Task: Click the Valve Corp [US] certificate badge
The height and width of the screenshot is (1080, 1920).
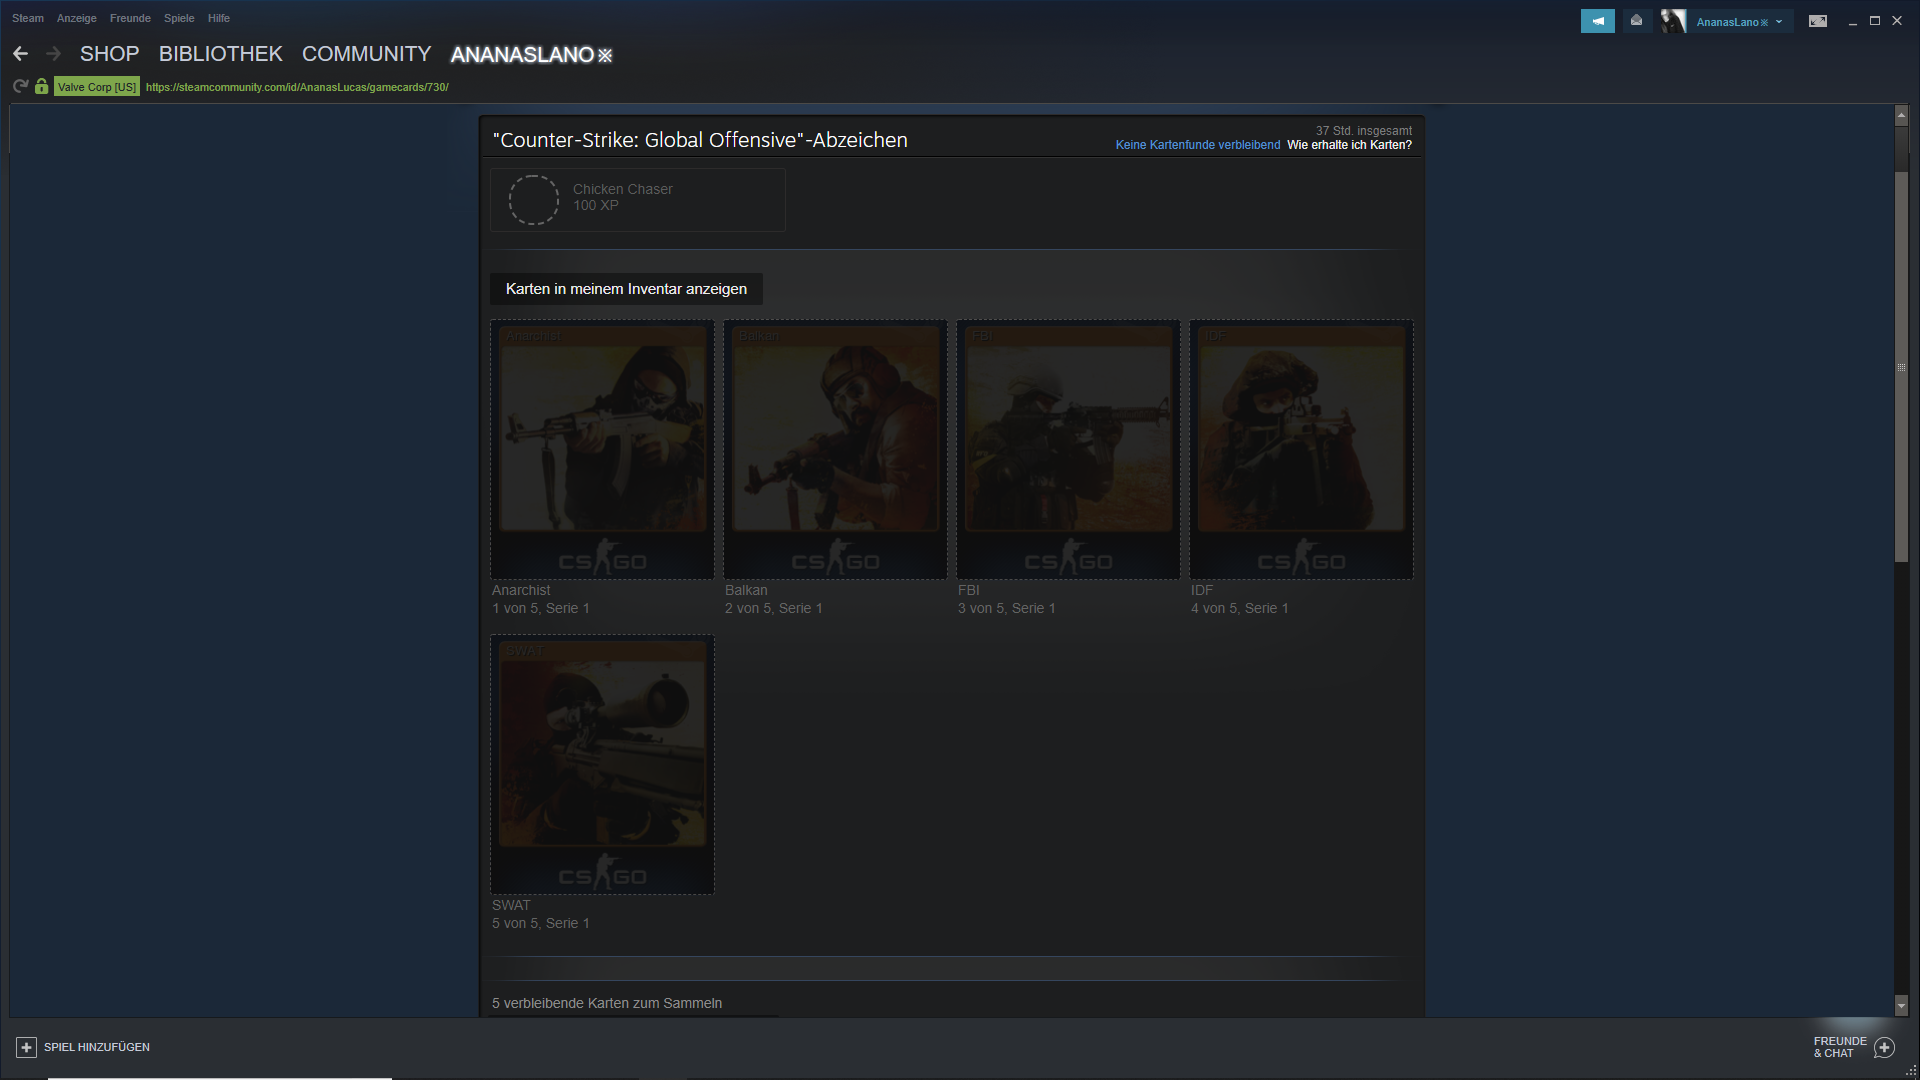Action: (x=96, y=87)
